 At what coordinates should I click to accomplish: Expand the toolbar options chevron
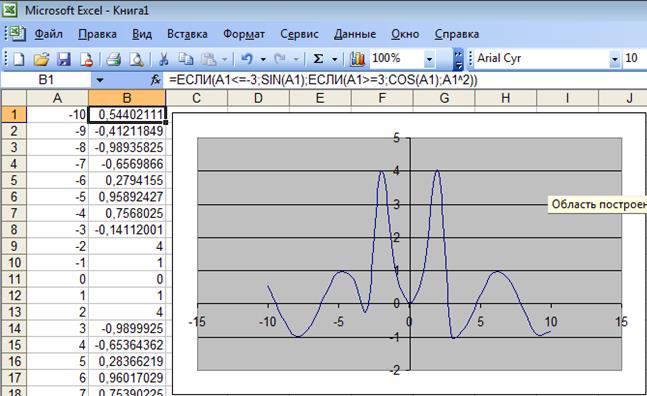[x=458, y=60]
